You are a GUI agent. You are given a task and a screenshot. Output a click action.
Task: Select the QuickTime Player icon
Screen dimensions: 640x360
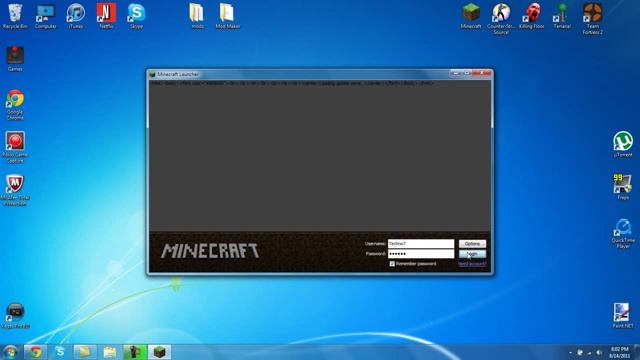point(623,233)
